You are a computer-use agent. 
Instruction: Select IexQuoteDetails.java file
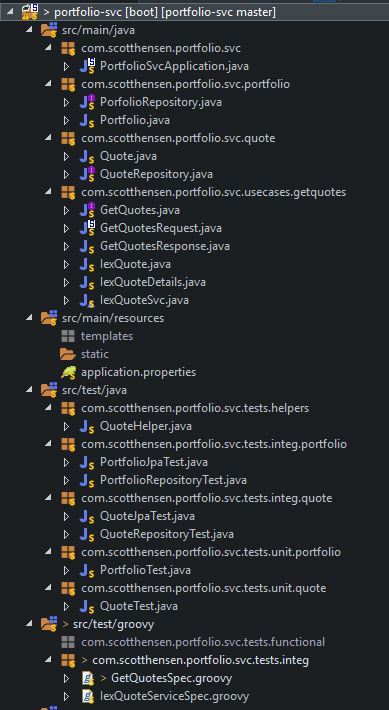click(x=153, y=282)
